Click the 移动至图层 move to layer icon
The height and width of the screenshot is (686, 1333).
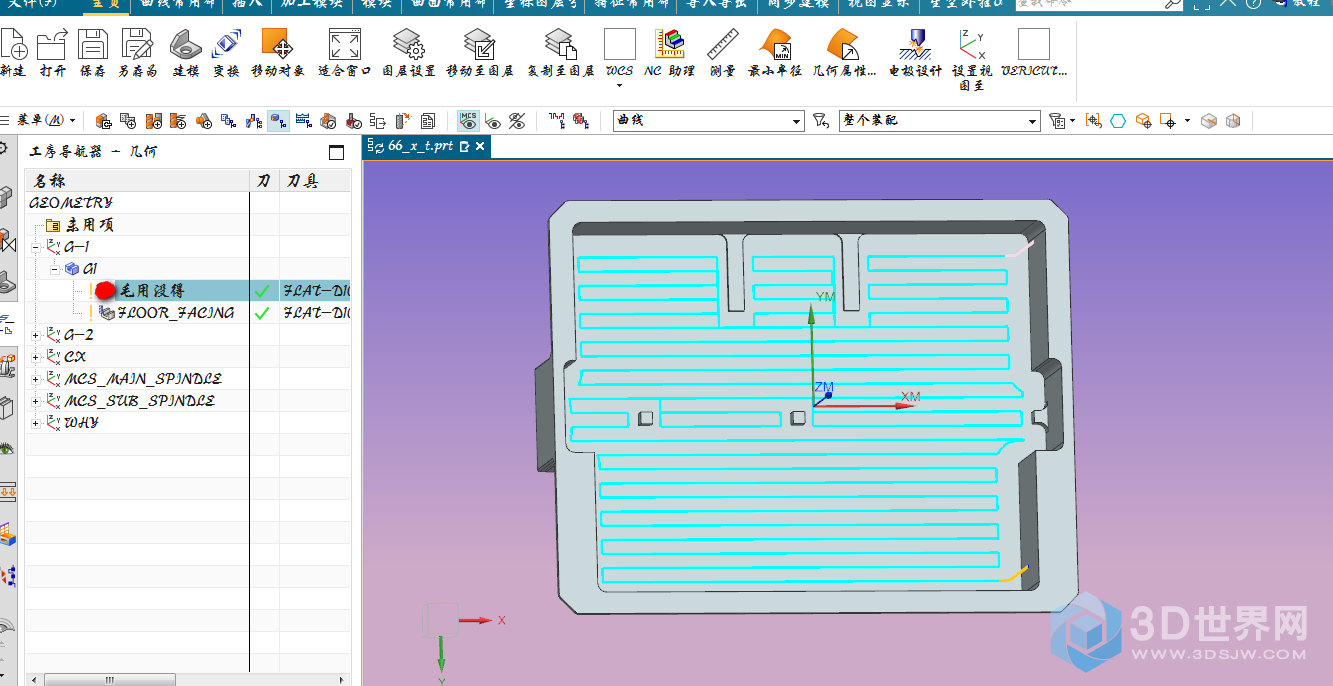(480, 45)
